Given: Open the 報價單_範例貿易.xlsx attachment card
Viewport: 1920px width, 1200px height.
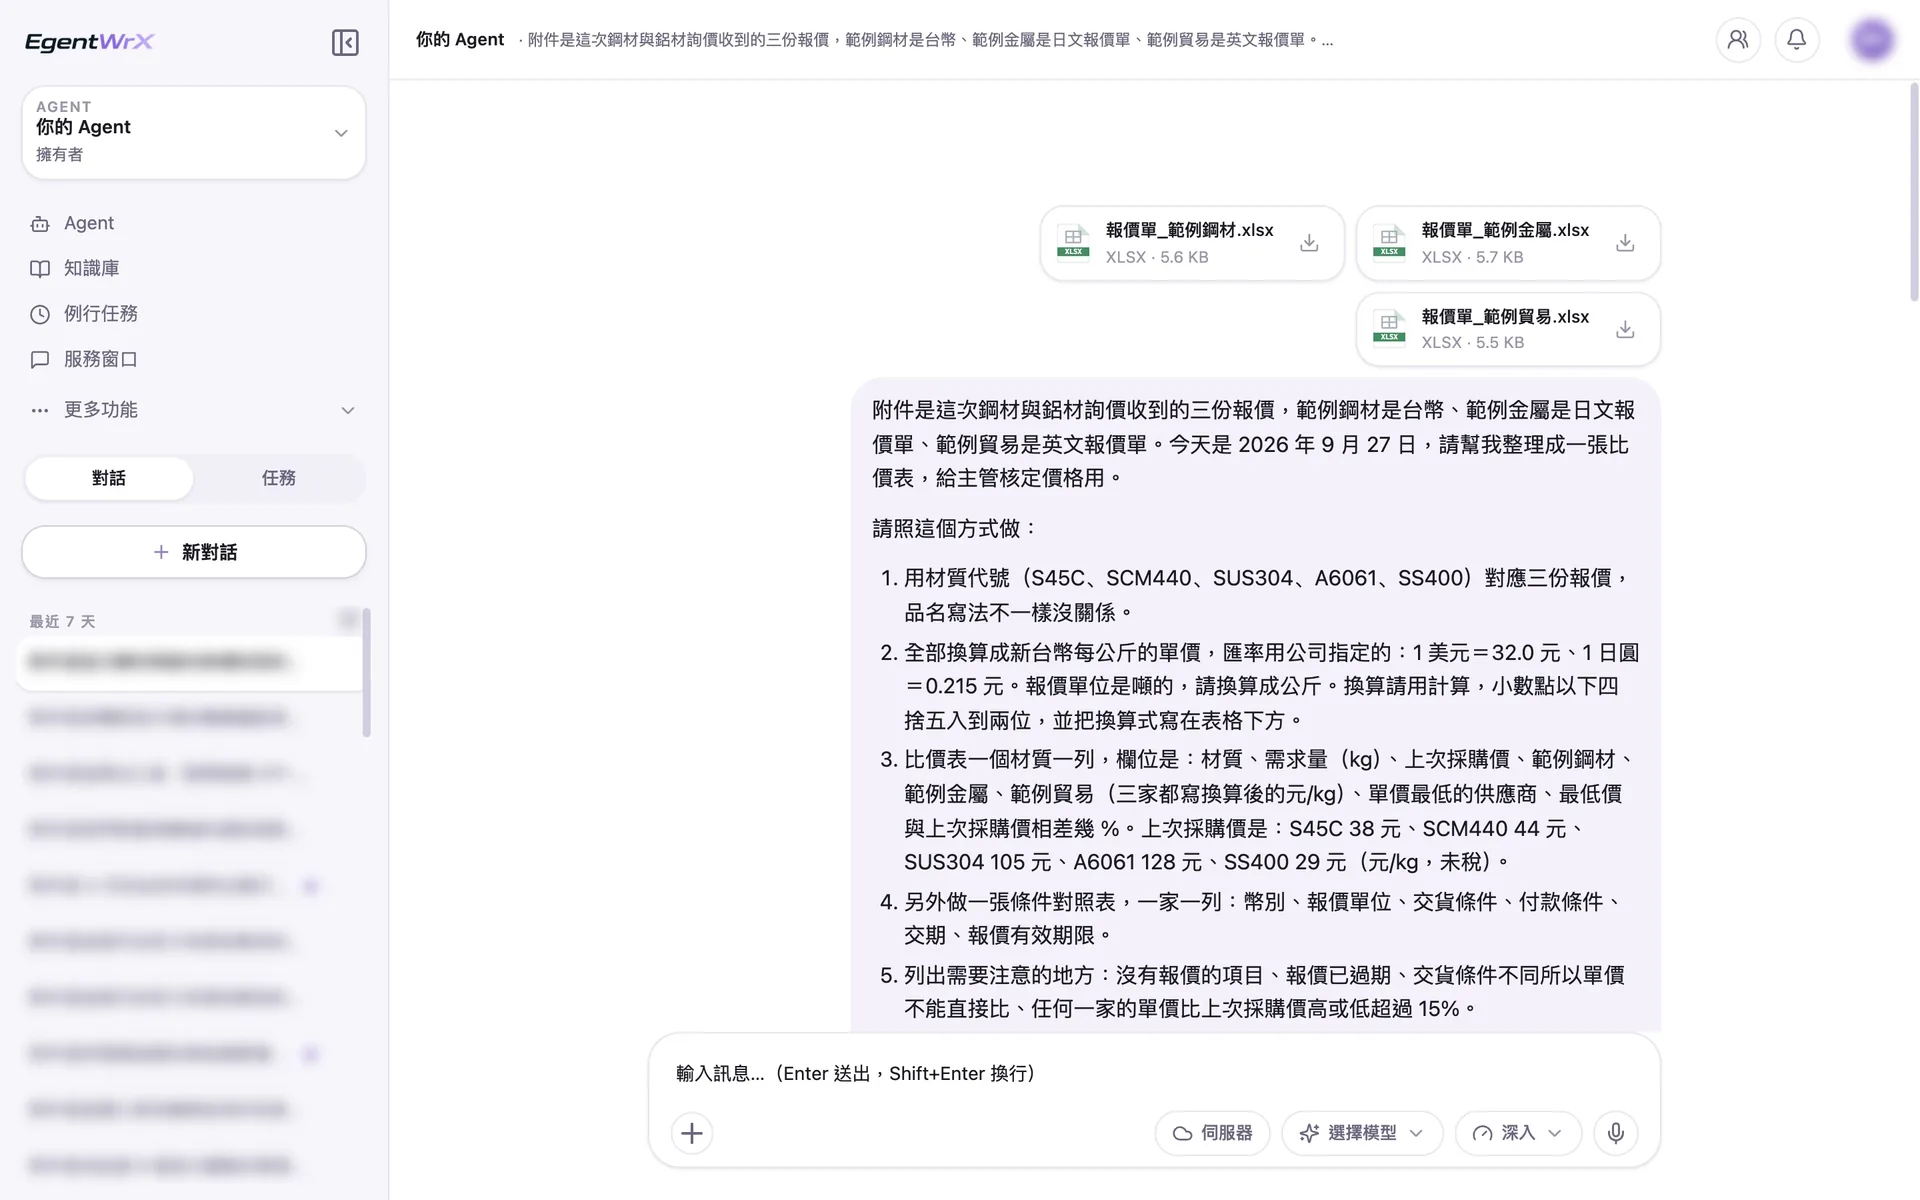Looking at the screenshot, I should point(1508,329).
